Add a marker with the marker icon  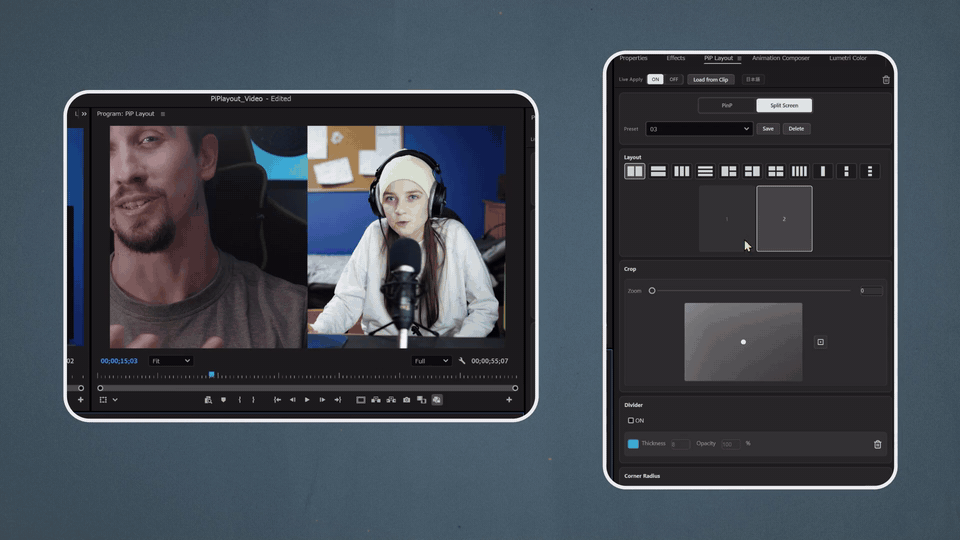point(223,400)
